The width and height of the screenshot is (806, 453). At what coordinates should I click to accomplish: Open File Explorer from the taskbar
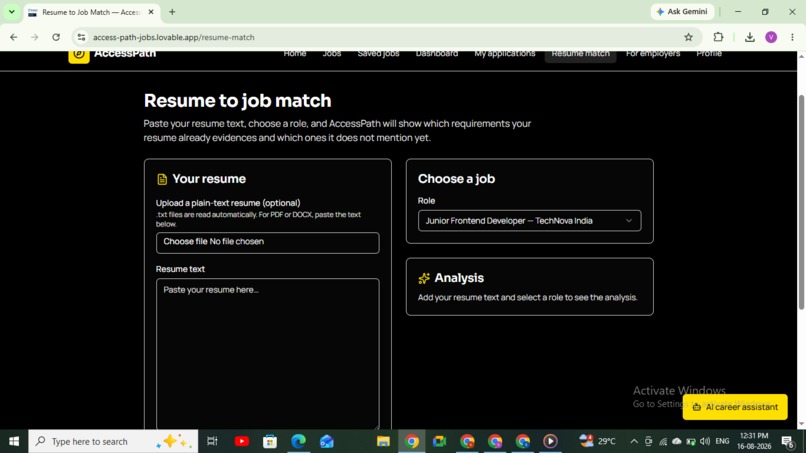click(x=383, y=441)
